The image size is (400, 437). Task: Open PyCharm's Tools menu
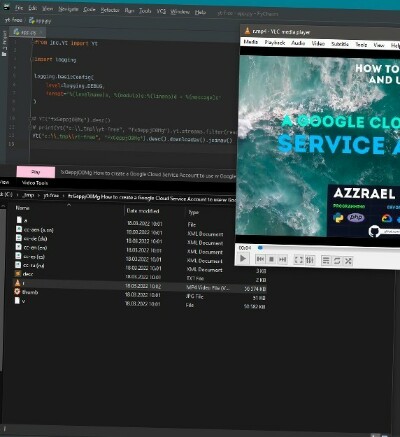tap(145, 11)
